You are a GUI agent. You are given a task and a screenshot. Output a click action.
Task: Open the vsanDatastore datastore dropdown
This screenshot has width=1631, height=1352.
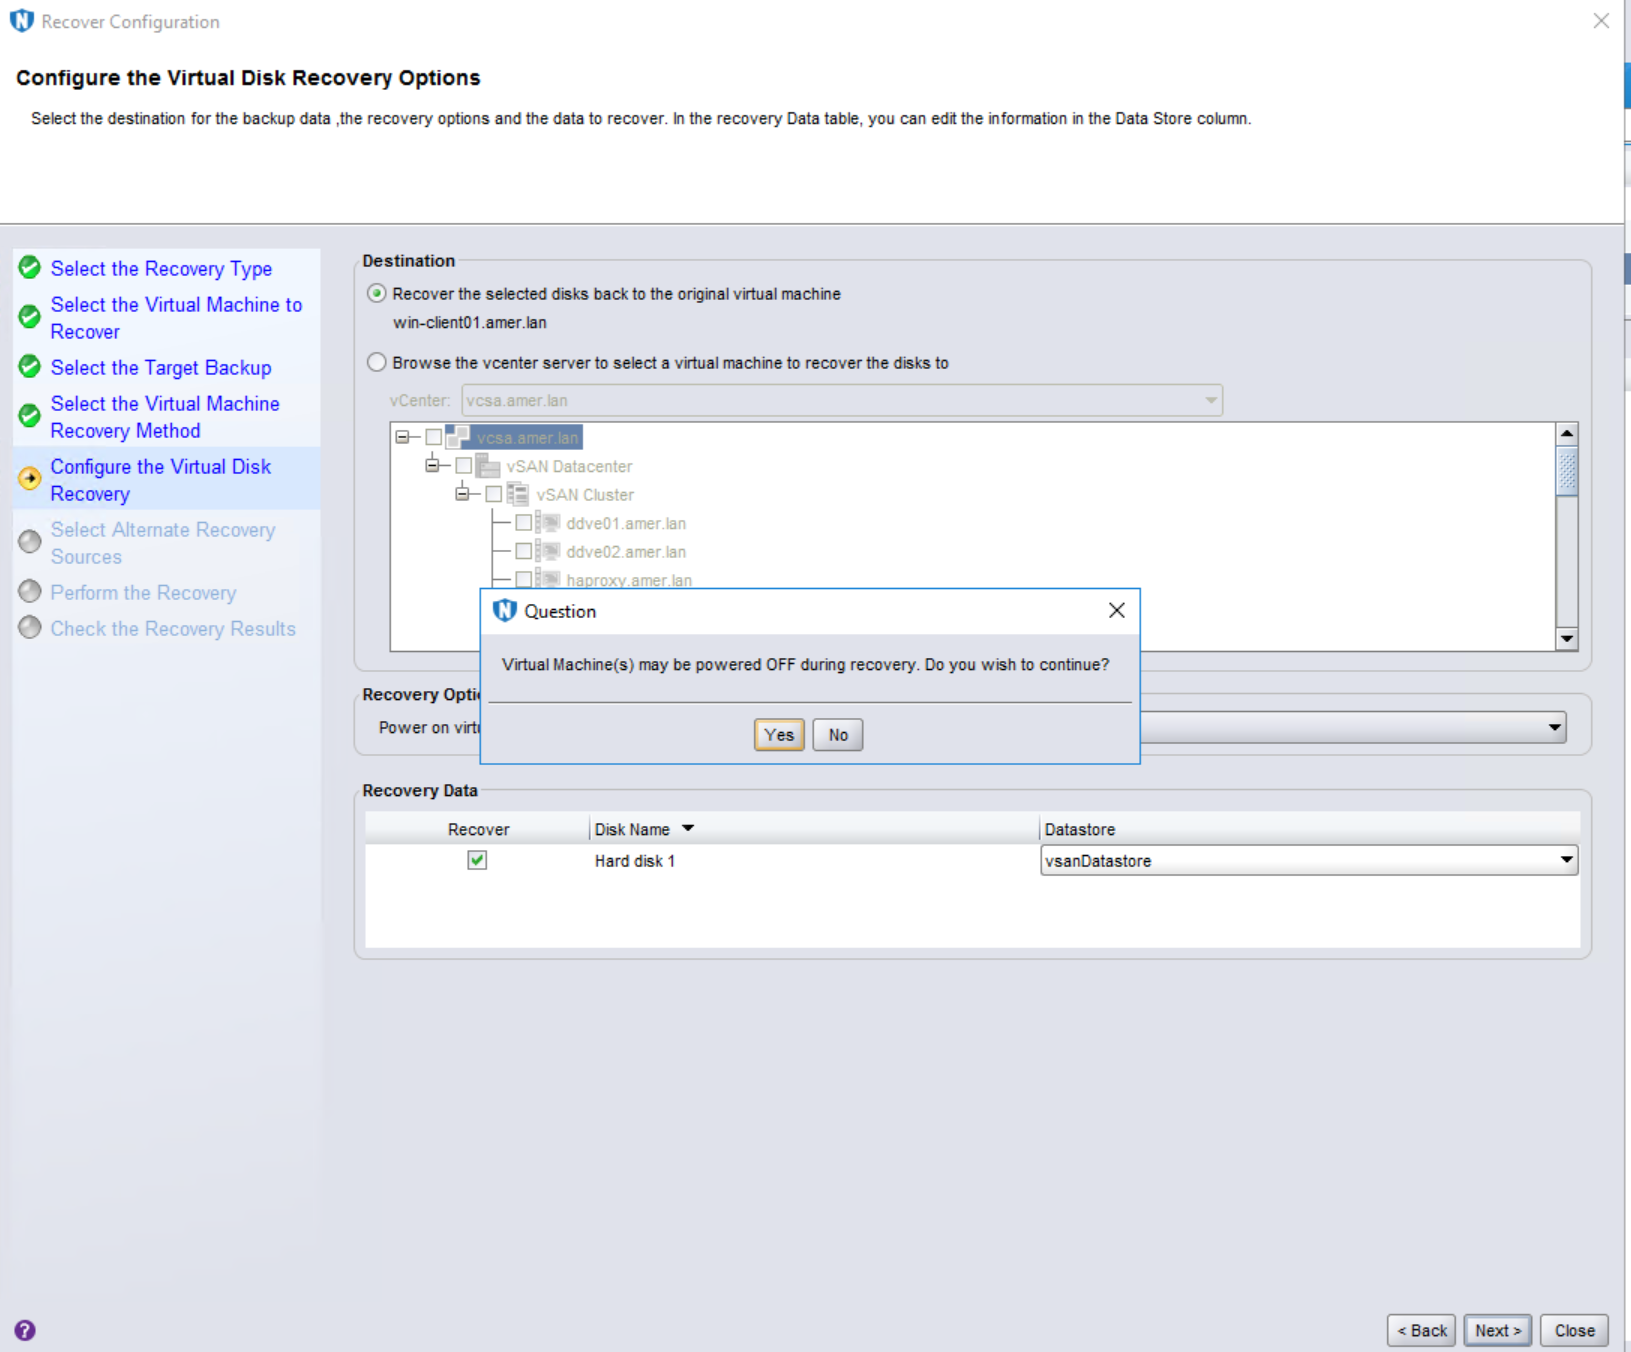[1309, 860]
